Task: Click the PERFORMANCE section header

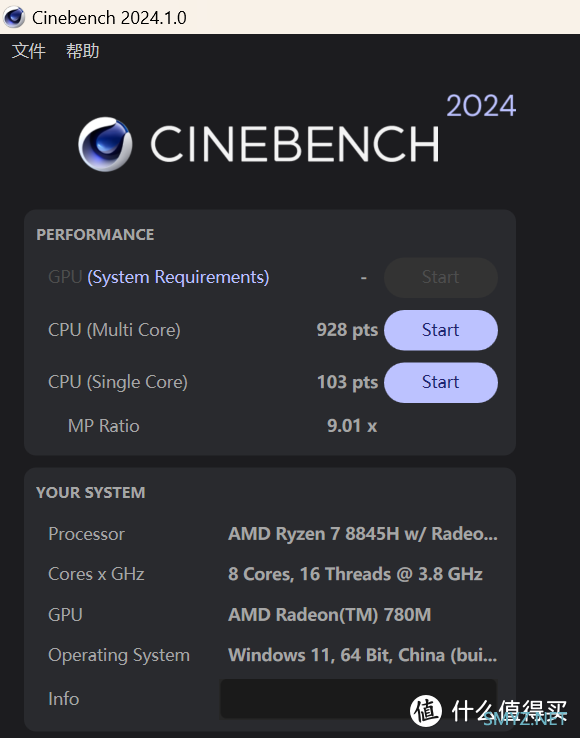Action: 95,235
